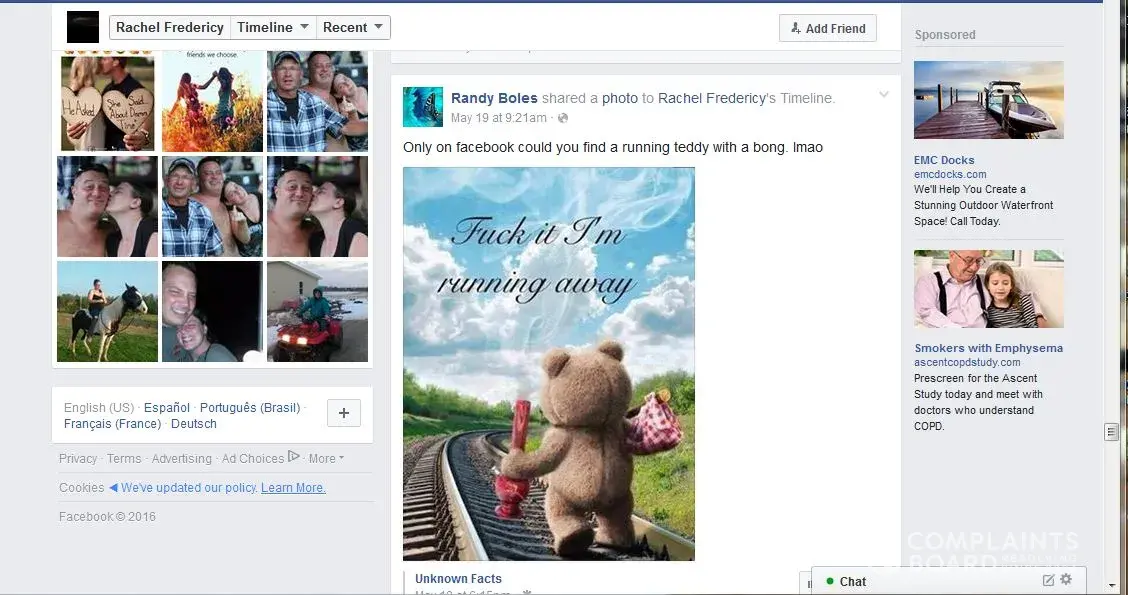Open post options chevron on Randy's post

(883, 95)
